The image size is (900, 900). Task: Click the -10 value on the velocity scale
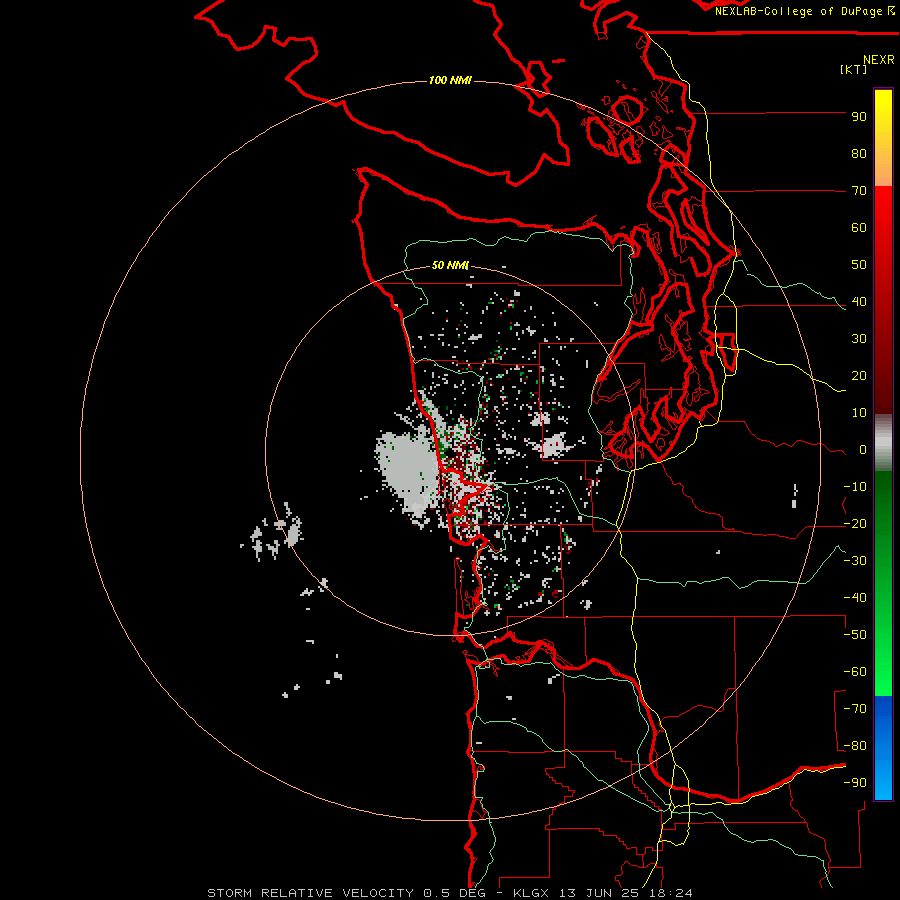pyautogui.click(x=855, y=487)
